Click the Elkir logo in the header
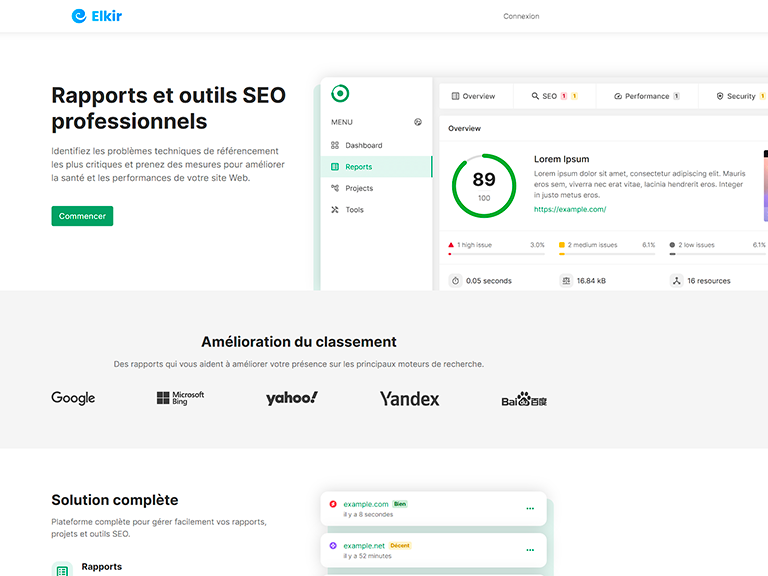Image resolution: width=768 pixels, height=576 pixels. (x=97, y=16)
